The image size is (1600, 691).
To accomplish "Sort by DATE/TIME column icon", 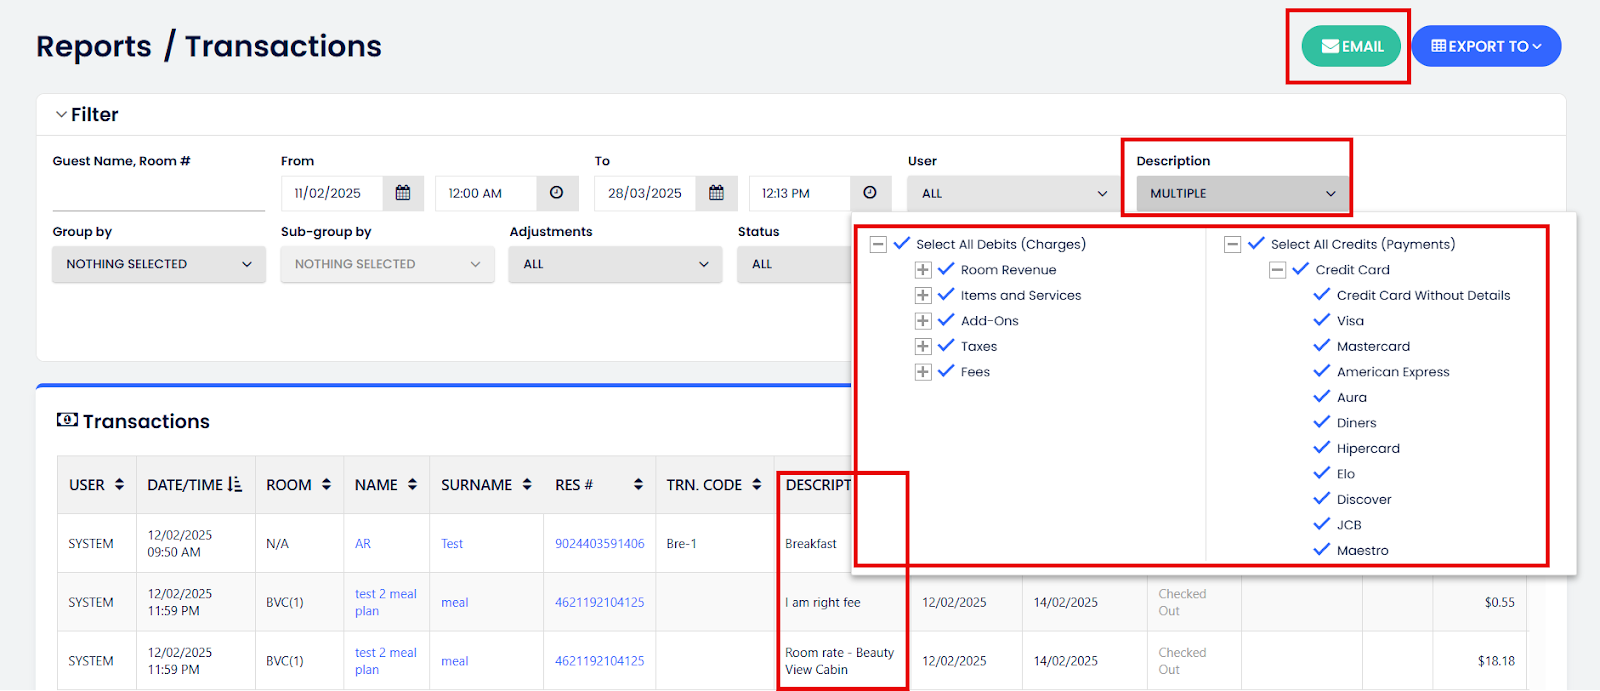I will [235, 485].
